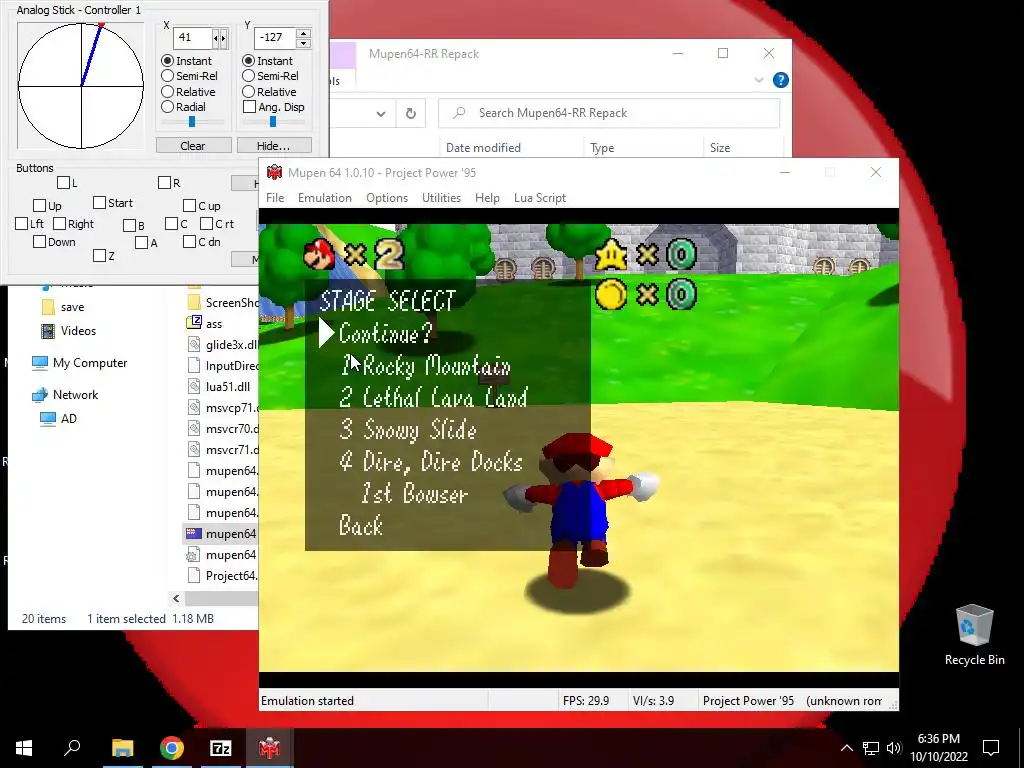Select the Videos folder icon in sidebar
This screenshot has width=1024, height=768.
point(48,331)
